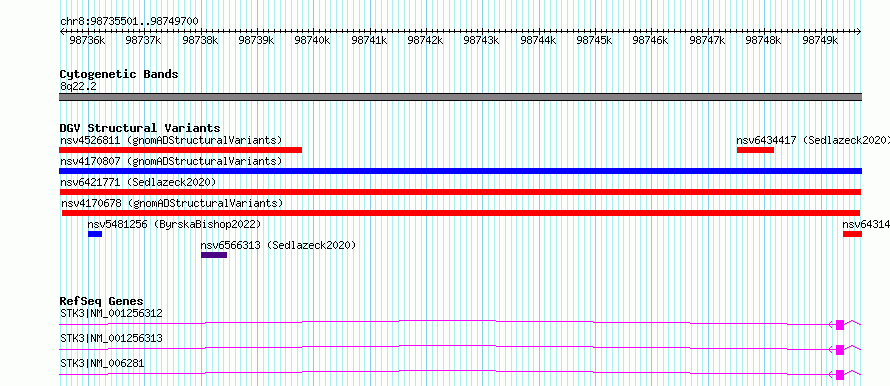Image resolution: width=890 pixels, height=386 pixels.
Task: Click the 98744k ruler tick label
Action: click(538, 40)
